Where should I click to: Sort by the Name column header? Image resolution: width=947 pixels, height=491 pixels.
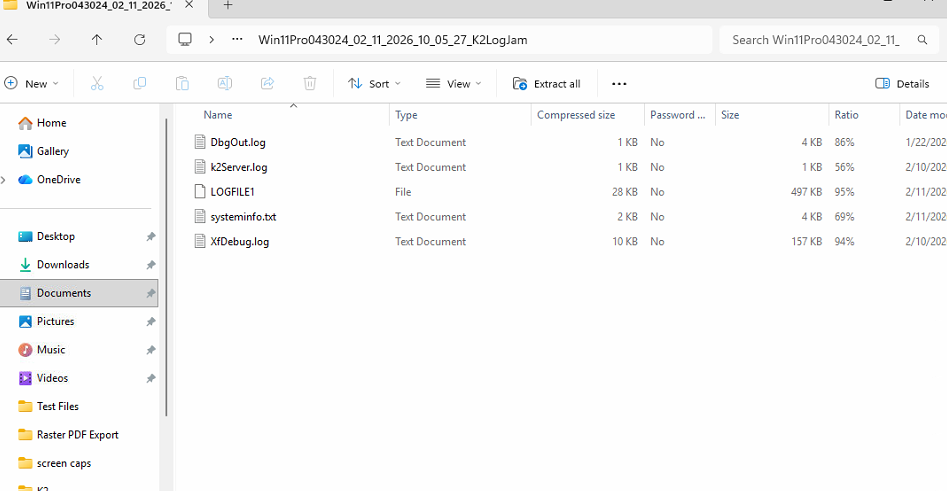(218, 115)
